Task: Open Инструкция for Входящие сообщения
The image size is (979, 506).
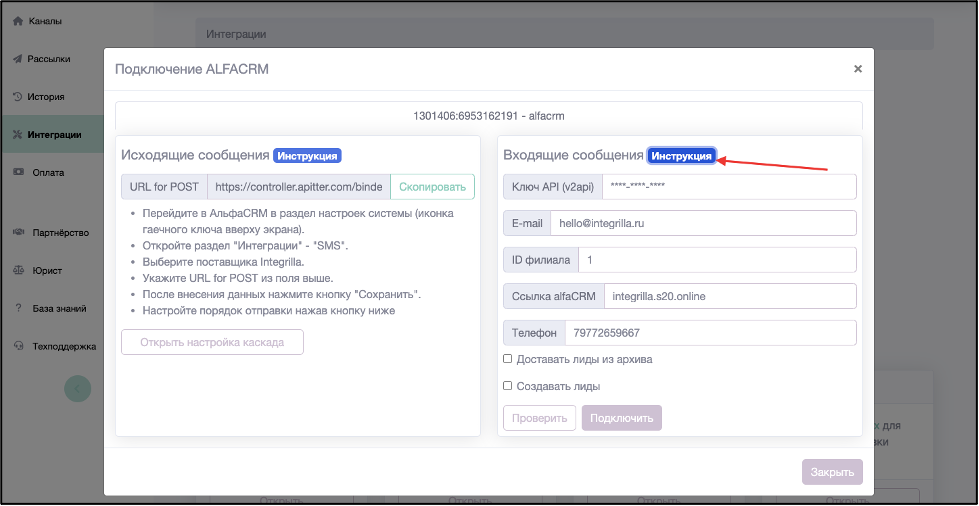Action: pyautogui.click(x=682, y=156)
